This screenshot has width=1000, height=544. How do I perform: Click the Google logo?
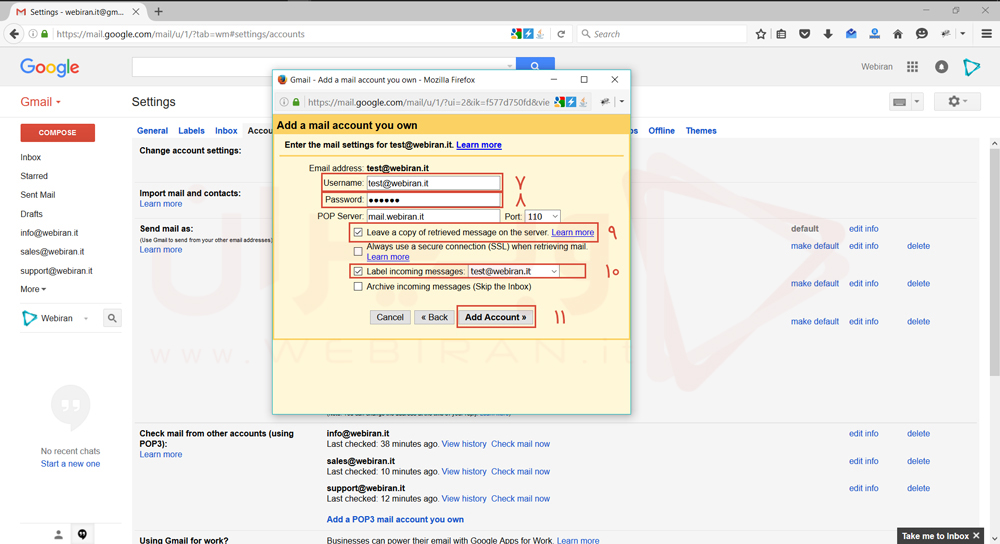click(50, 67)
